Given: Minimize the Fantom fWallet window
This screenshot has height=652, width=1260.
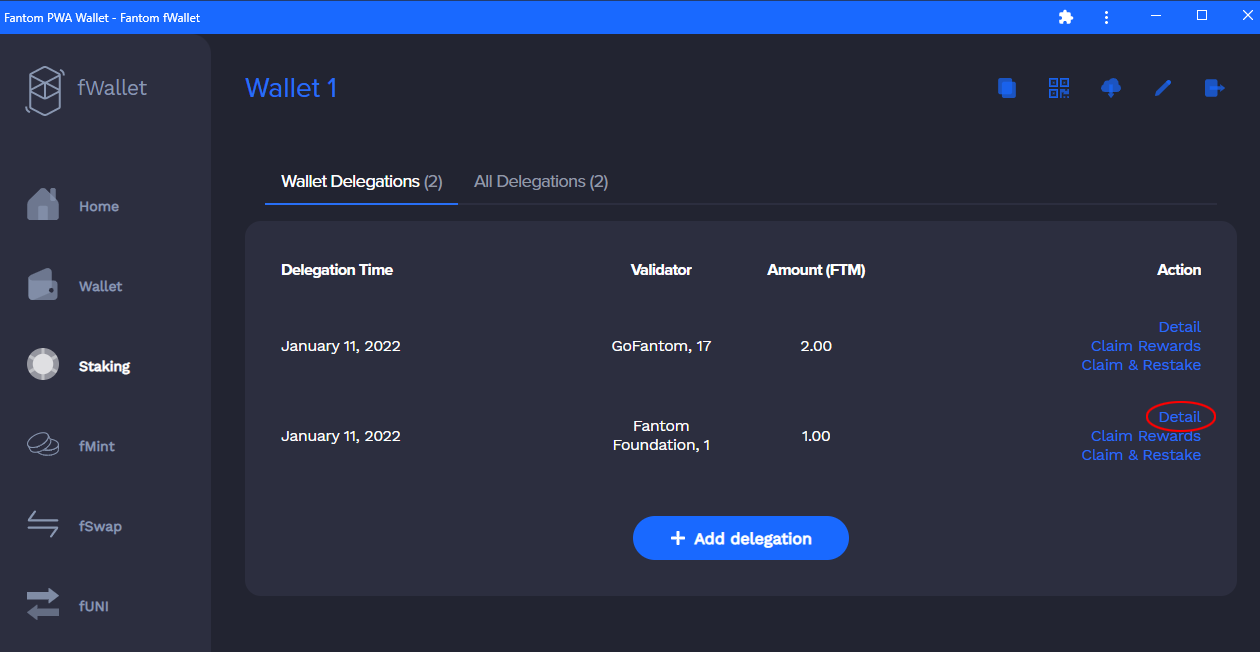Looking at the screenshot, I should [1156, 16].
